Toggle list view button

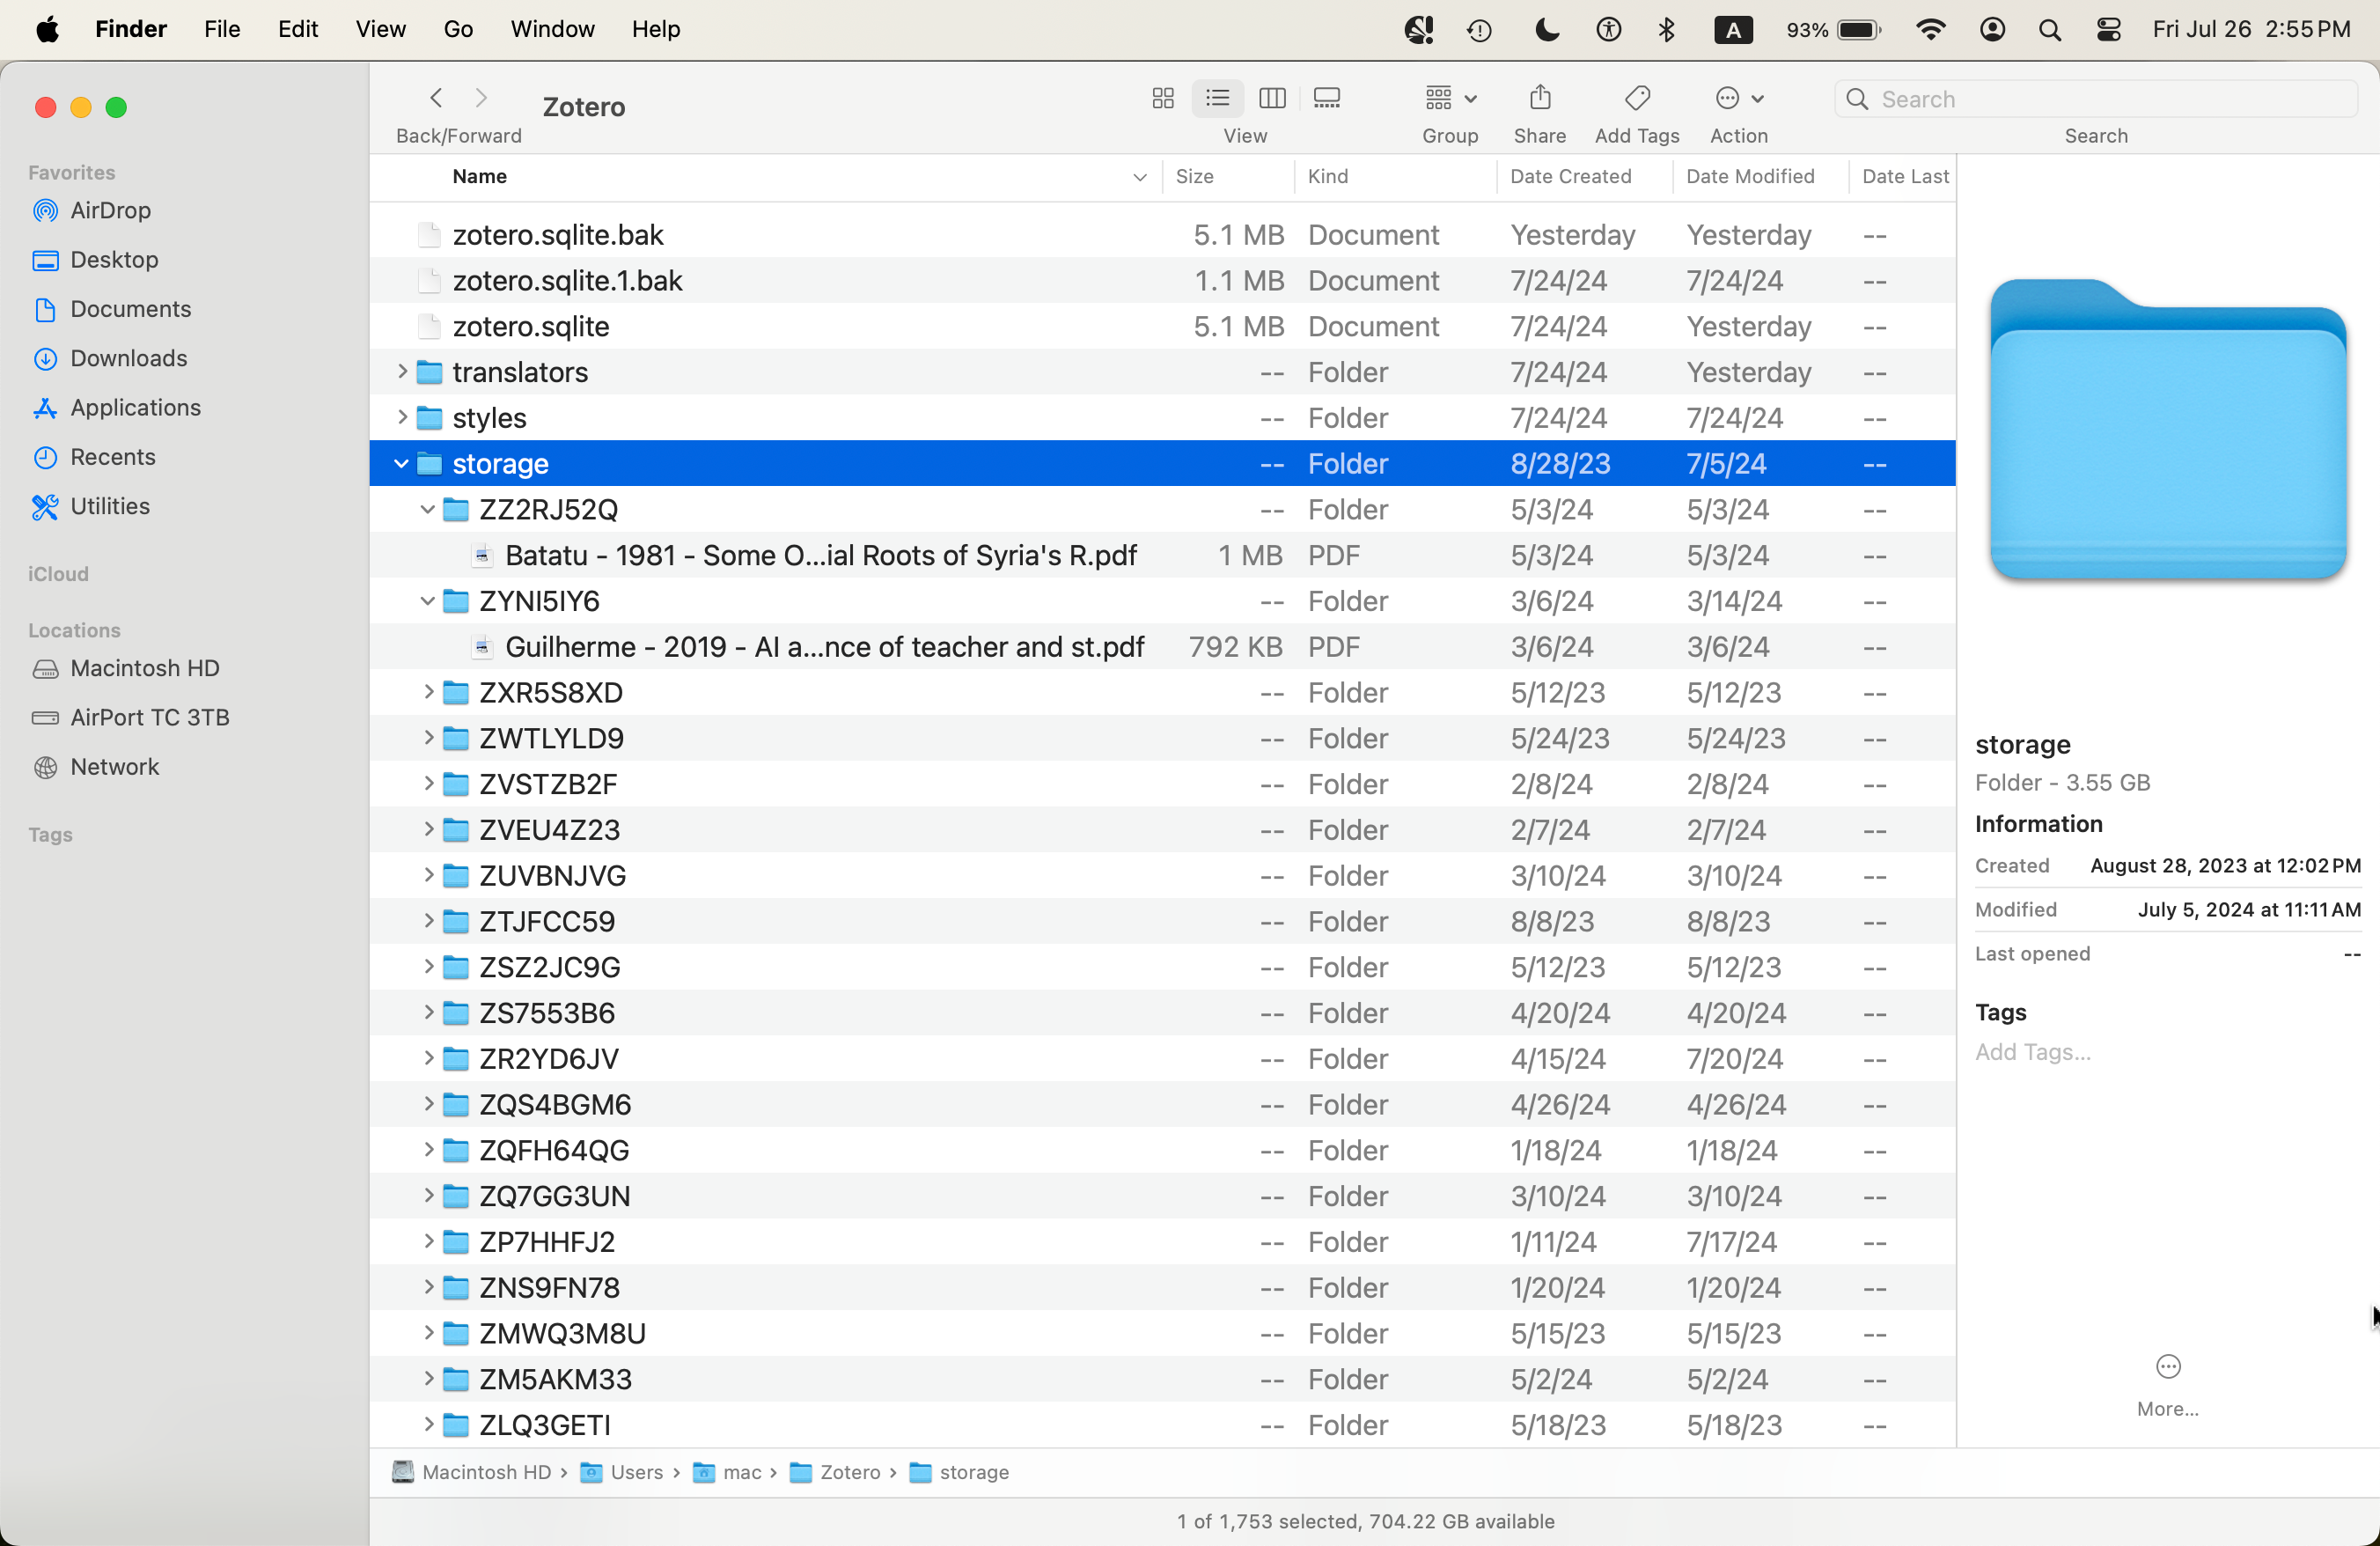[x=1217, y=98]
